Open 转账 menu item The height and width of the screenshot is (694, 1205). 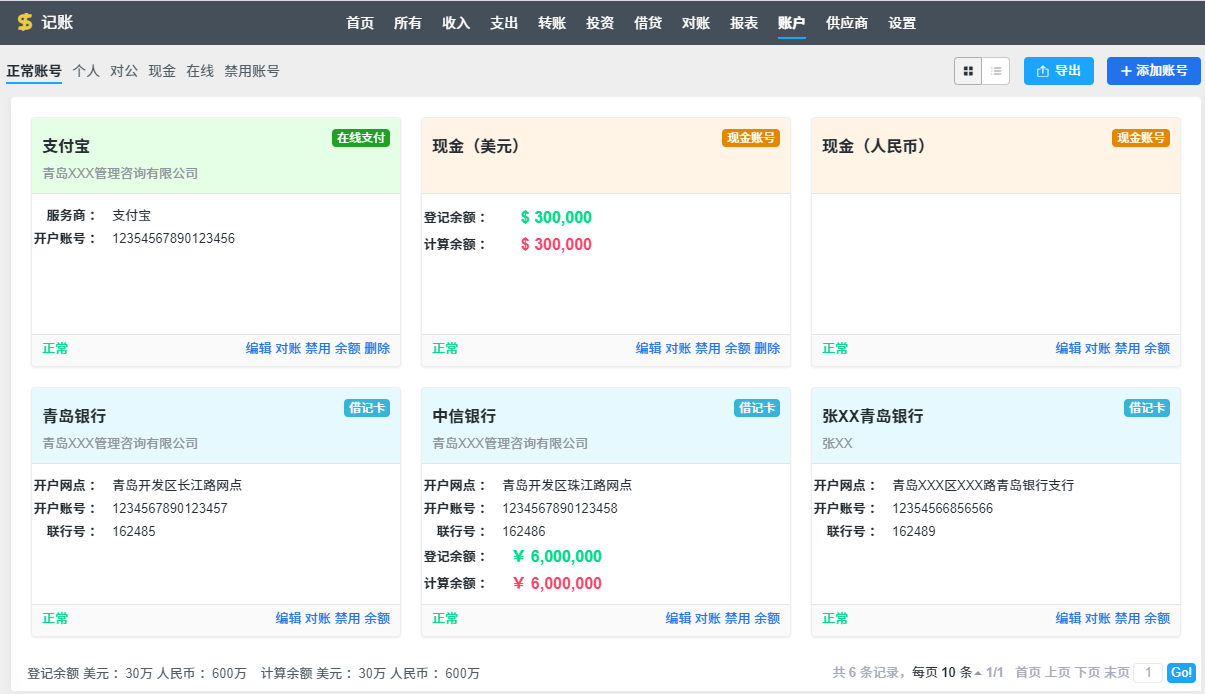pyautogui.click(x=552, y=23)
